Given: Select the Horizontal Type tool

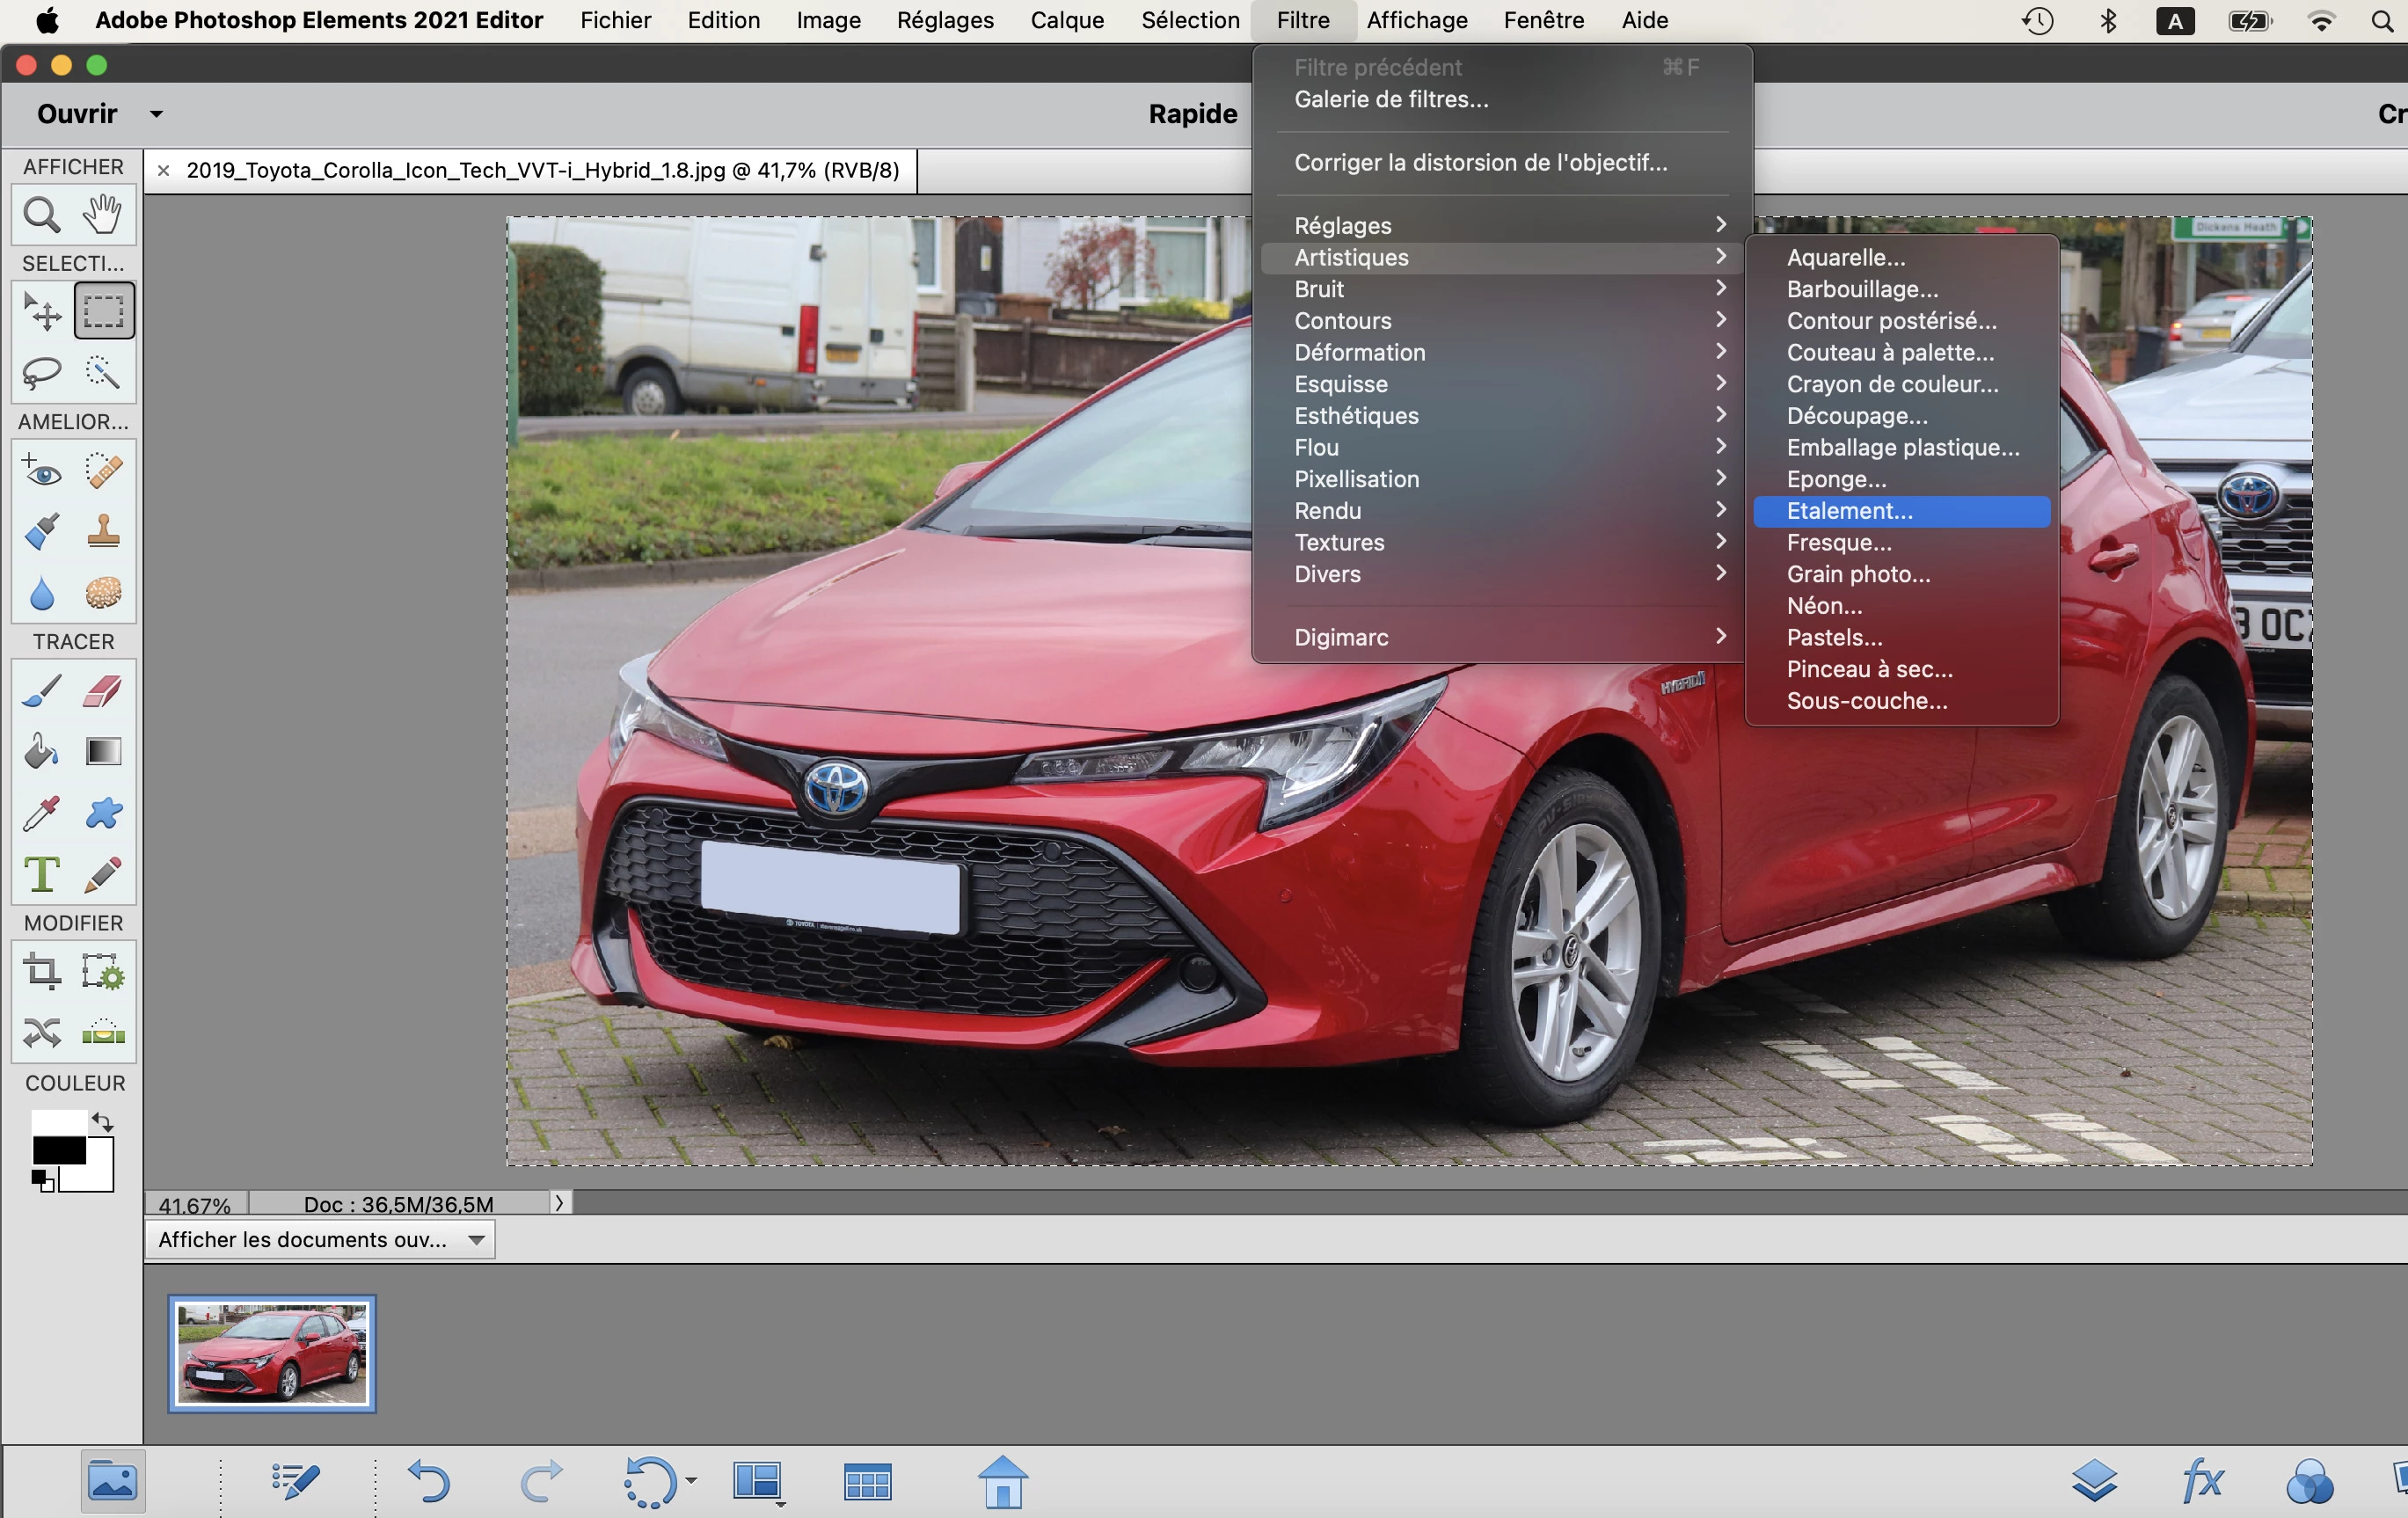Looking at the screenshot, I should point(41,874).
